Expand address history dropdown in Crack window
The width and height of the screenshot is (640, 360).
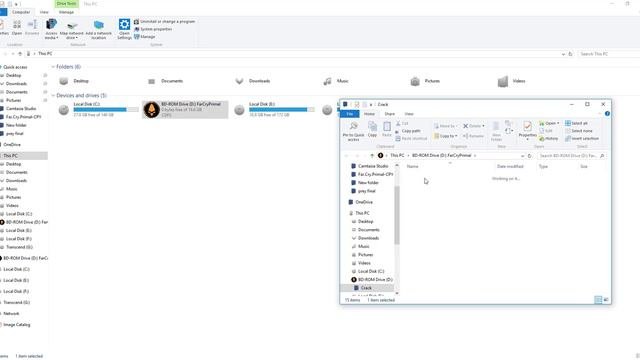point(522,156)
